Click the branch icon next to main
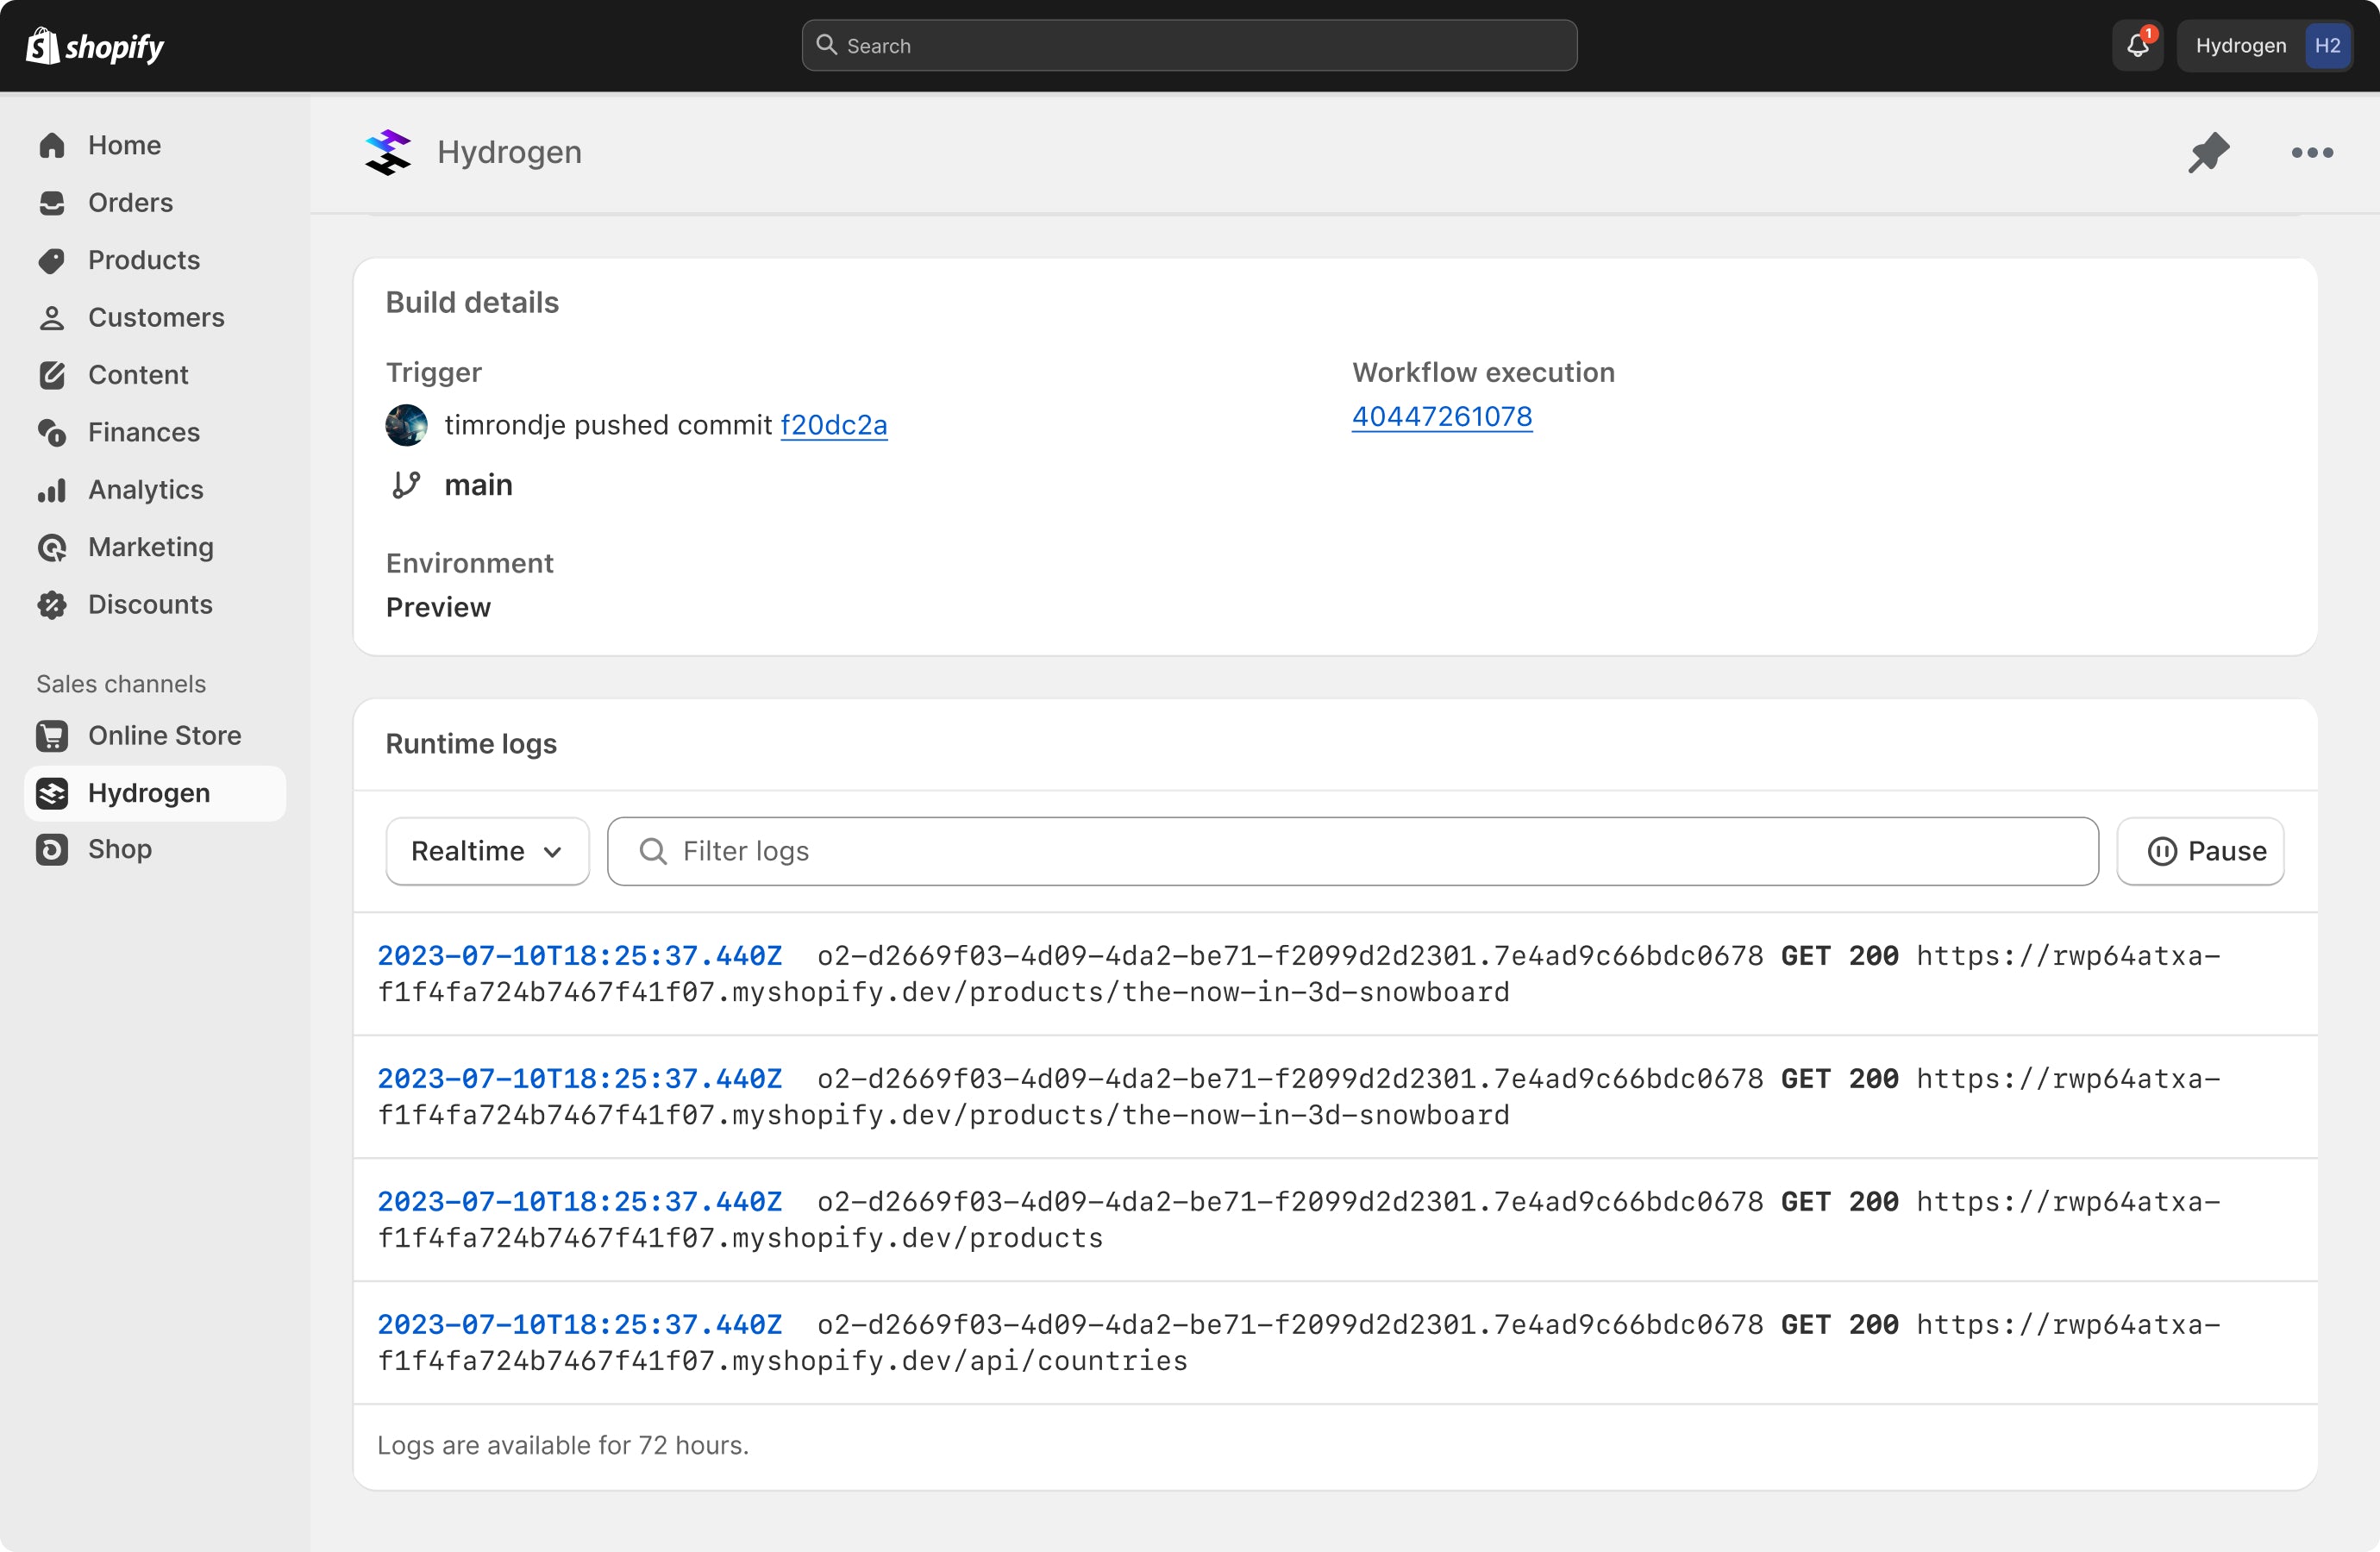This screenshot has width=2380, height=1552. 405,485
